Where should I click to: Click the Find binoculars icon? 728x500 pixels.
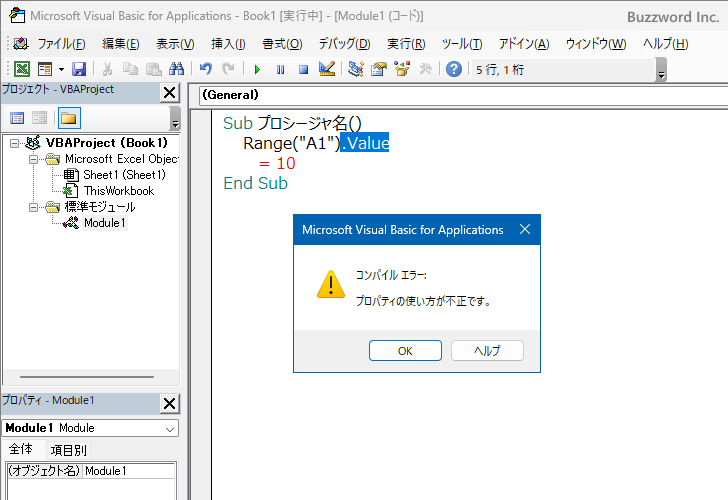176,69
